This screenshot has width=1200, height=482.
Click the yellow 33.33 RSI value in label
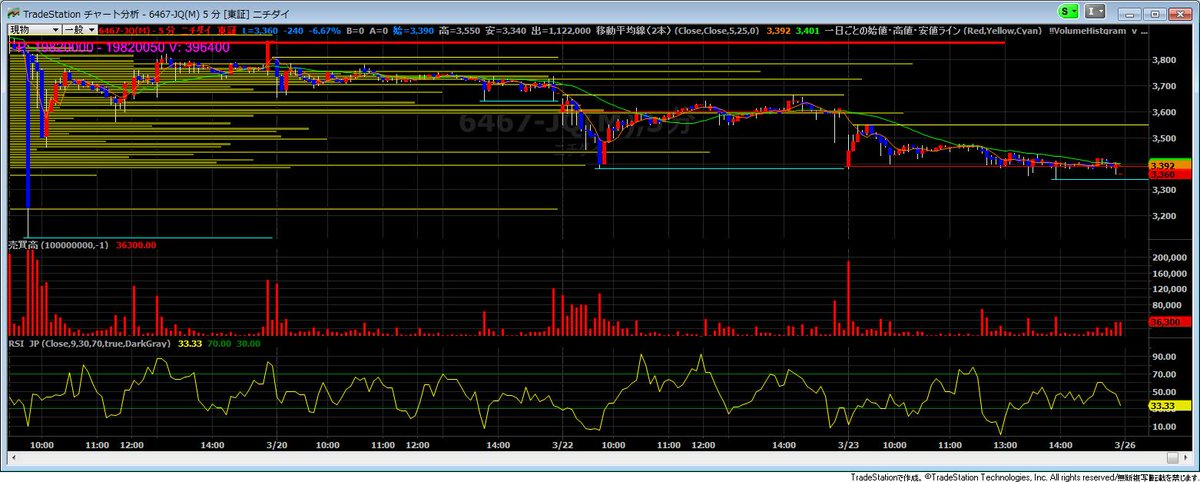[x=191, y=343]
